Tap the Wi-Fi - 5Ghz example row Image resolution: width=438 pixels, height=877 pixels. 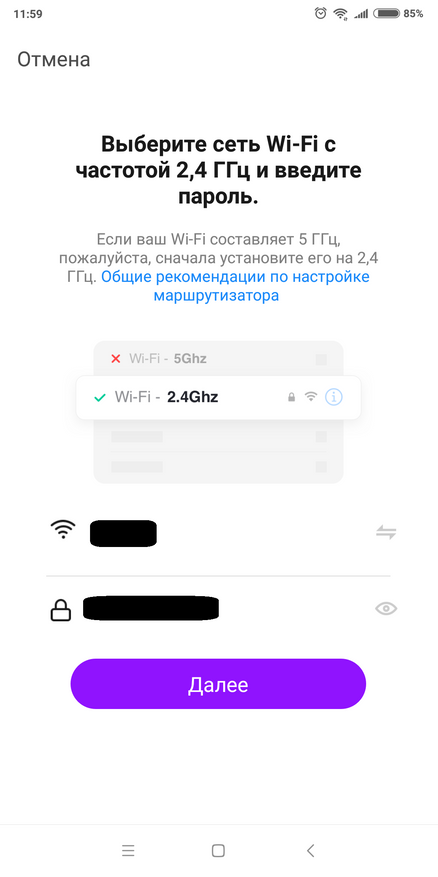coord(218,359)
